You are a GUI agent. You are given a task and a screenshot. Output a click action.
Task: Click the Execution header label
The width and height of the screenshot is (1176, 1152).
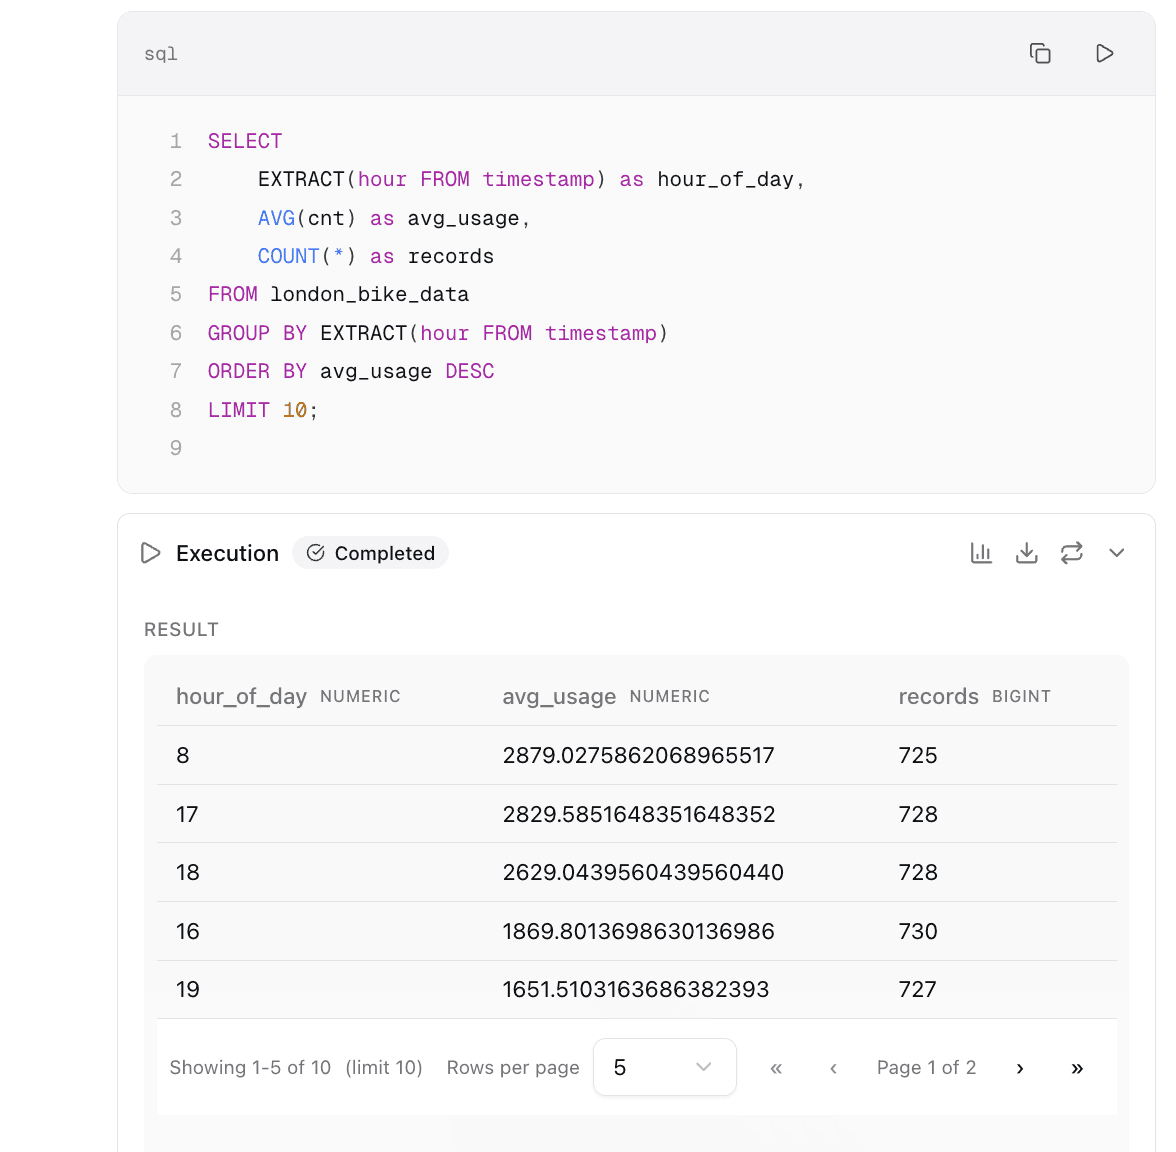(227, 552)
